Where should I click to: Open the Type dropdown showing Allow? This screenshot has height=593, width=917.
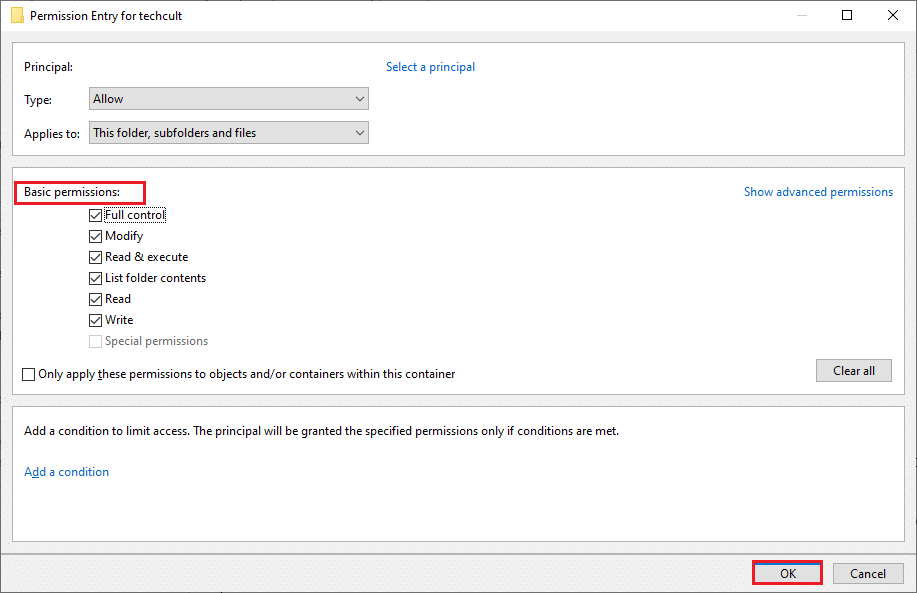point(229,99)
